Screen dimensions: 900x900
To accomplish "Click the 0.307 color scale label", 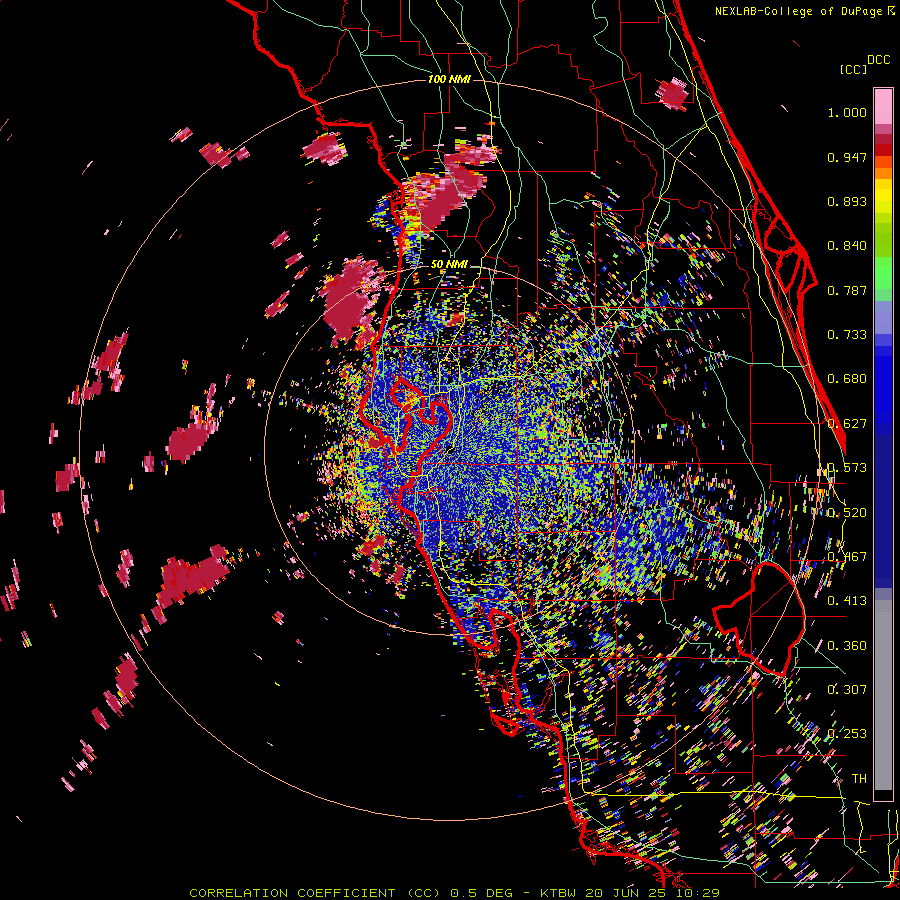I will tap(847, 690).
